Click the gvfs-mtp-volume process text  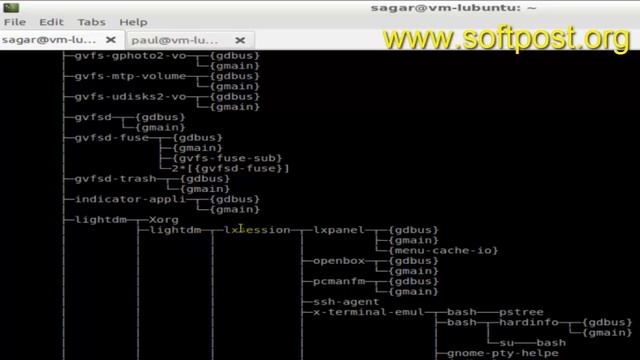[x=130, y=76]
